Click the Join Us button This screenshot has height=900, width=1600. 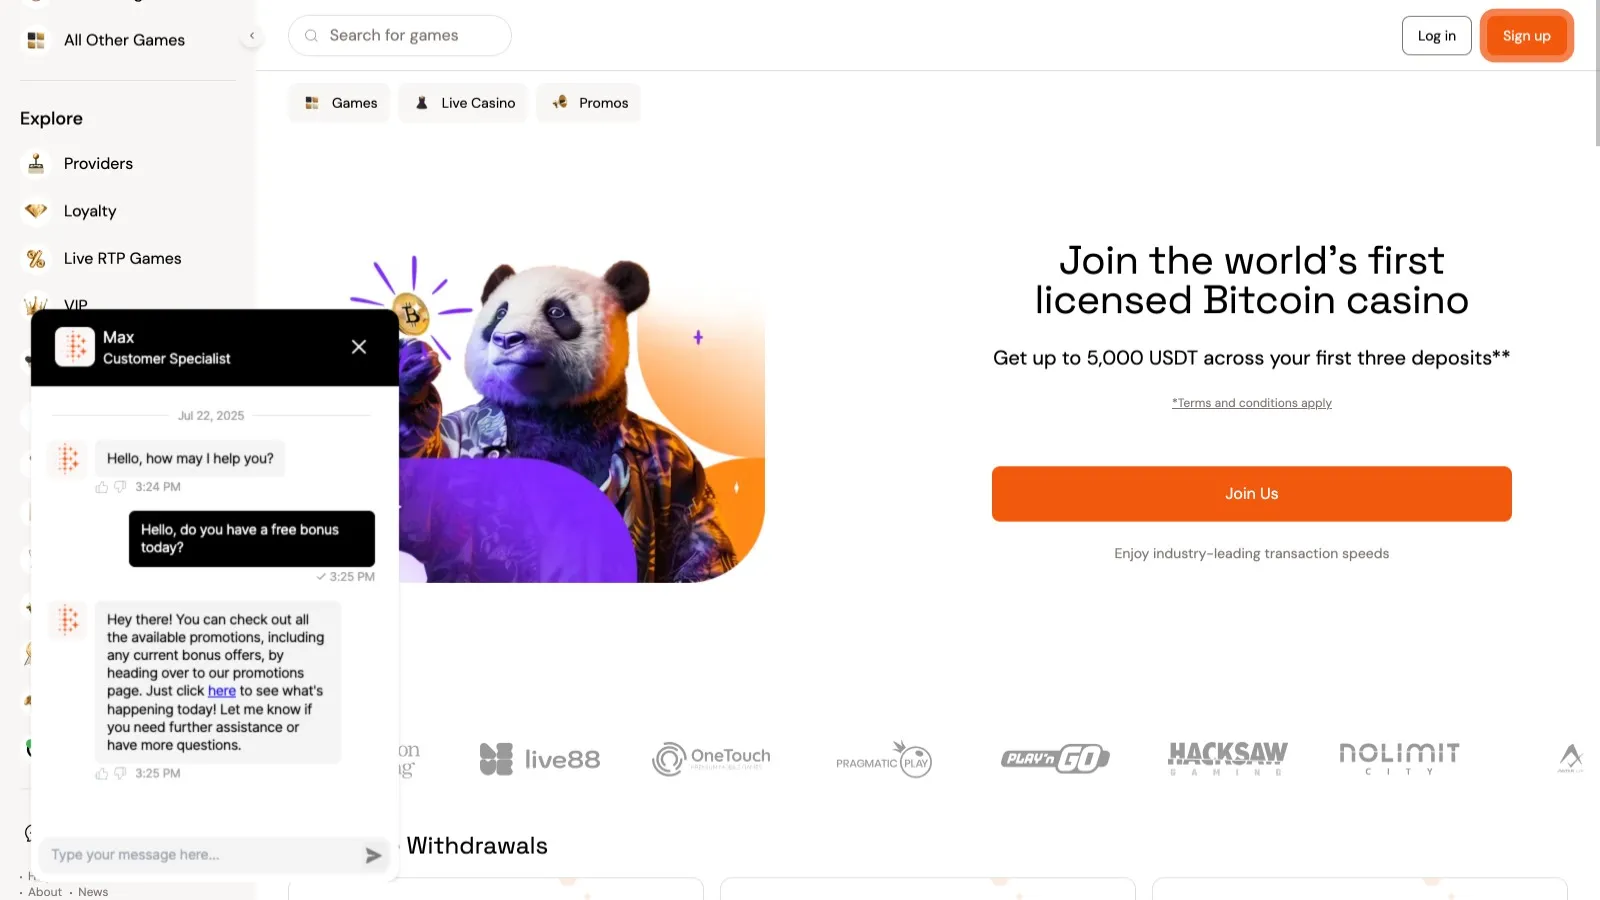(1252, 494)
